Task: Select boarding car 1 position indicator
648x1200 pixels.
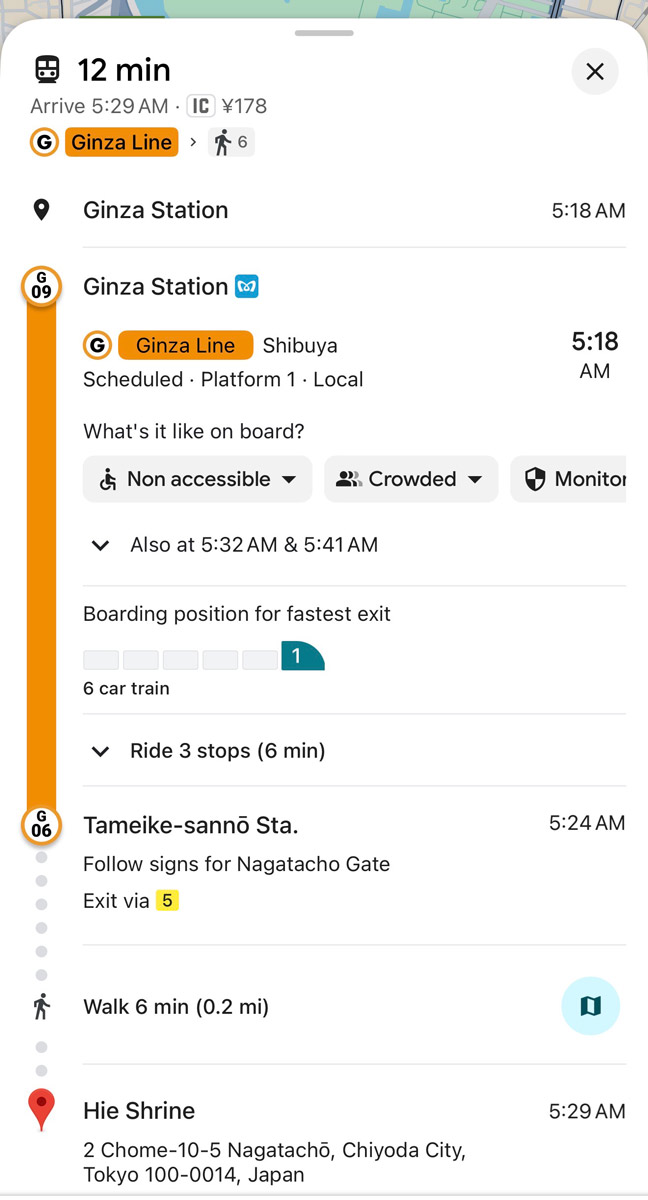Action: coord(303,656)
